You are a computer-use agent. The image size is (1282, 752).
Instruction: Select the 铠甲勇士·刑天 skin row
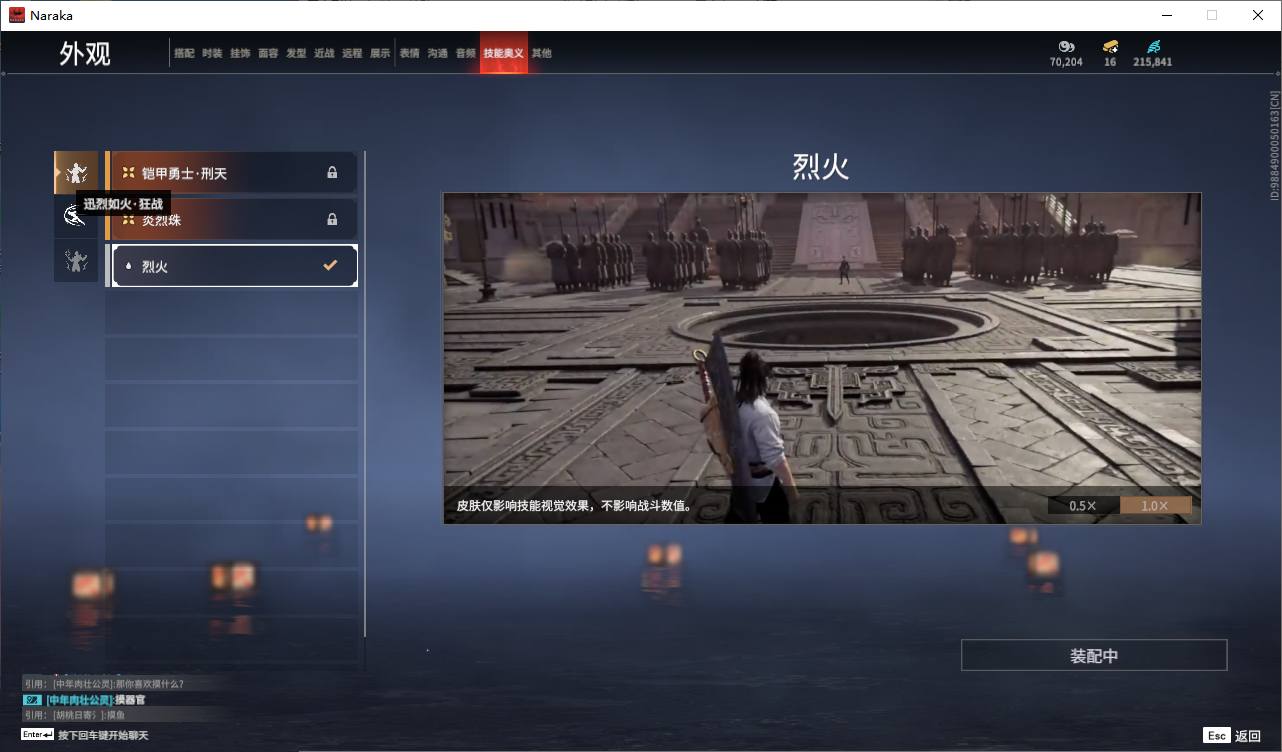(232, 173)
